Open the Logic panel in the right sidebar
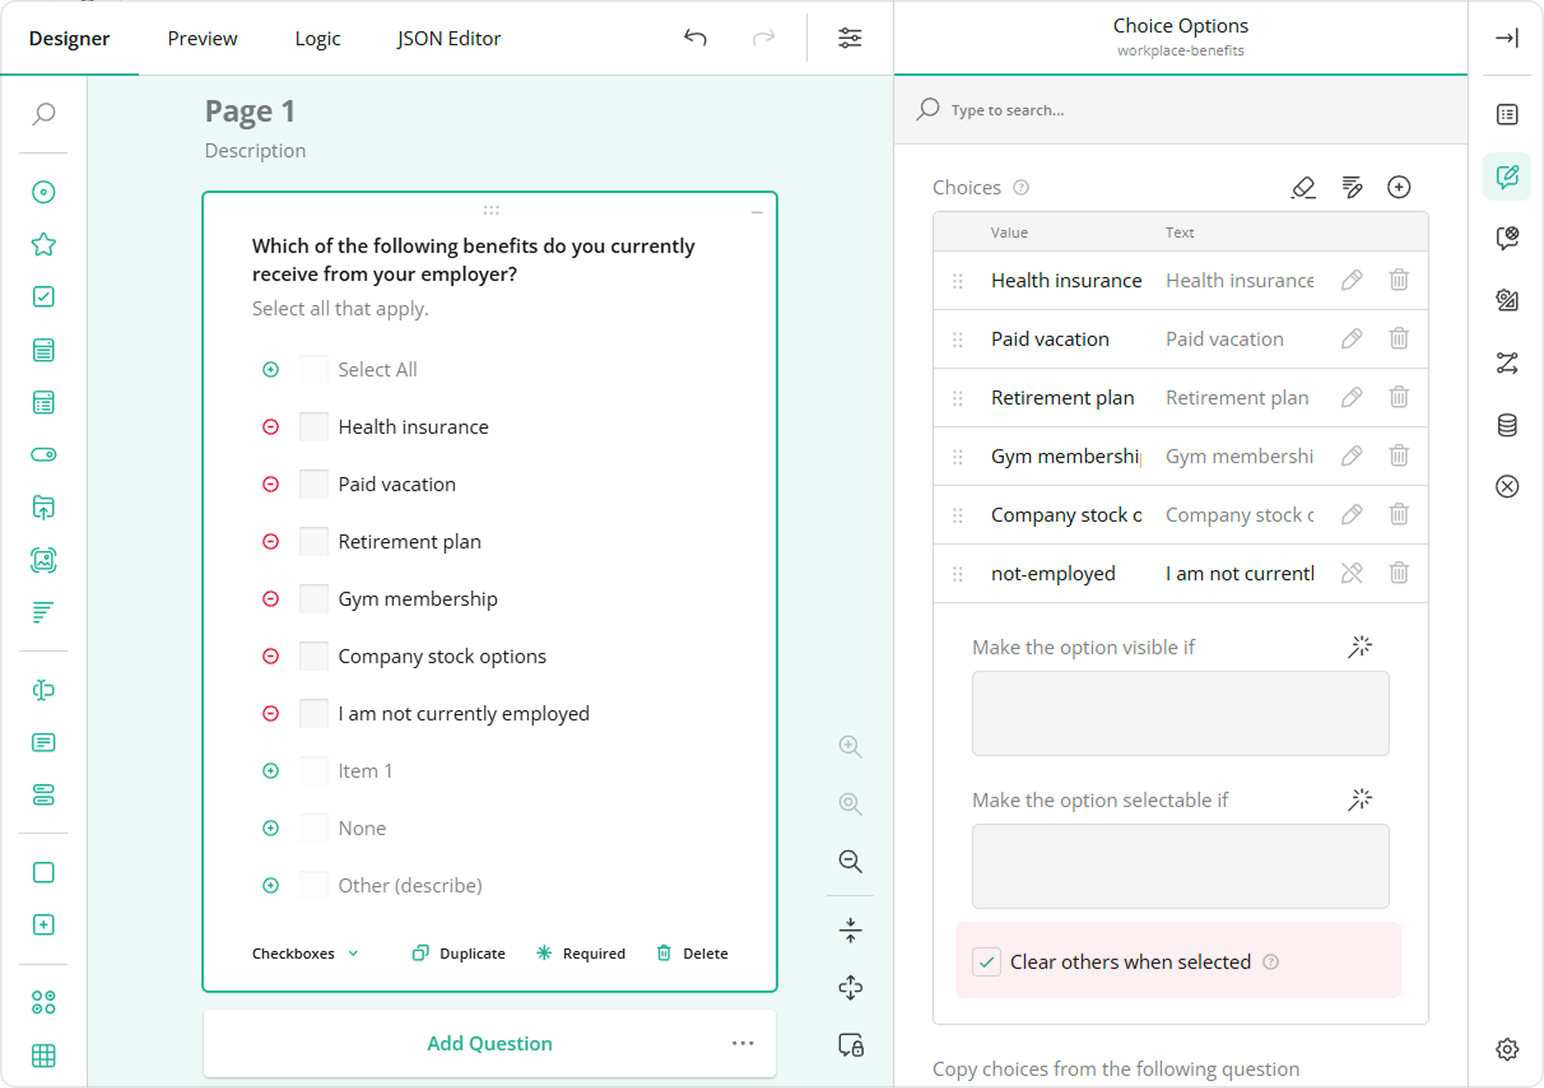The height and width of the screenshot is (1088, 1544). click(1507, 363)
